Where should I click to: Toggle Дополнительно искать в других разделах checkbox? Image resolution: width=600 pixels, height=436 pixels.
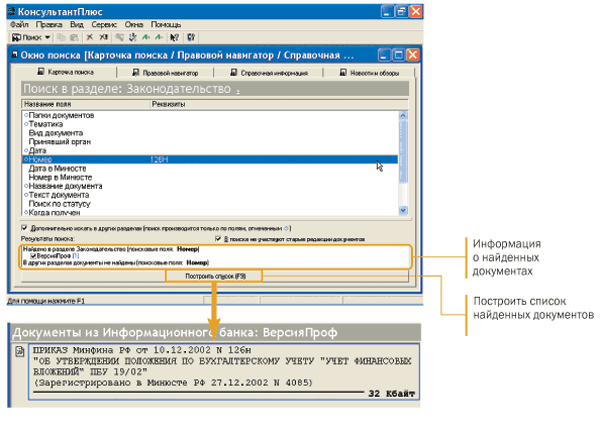pyautogui.click(x=24, y=228)
